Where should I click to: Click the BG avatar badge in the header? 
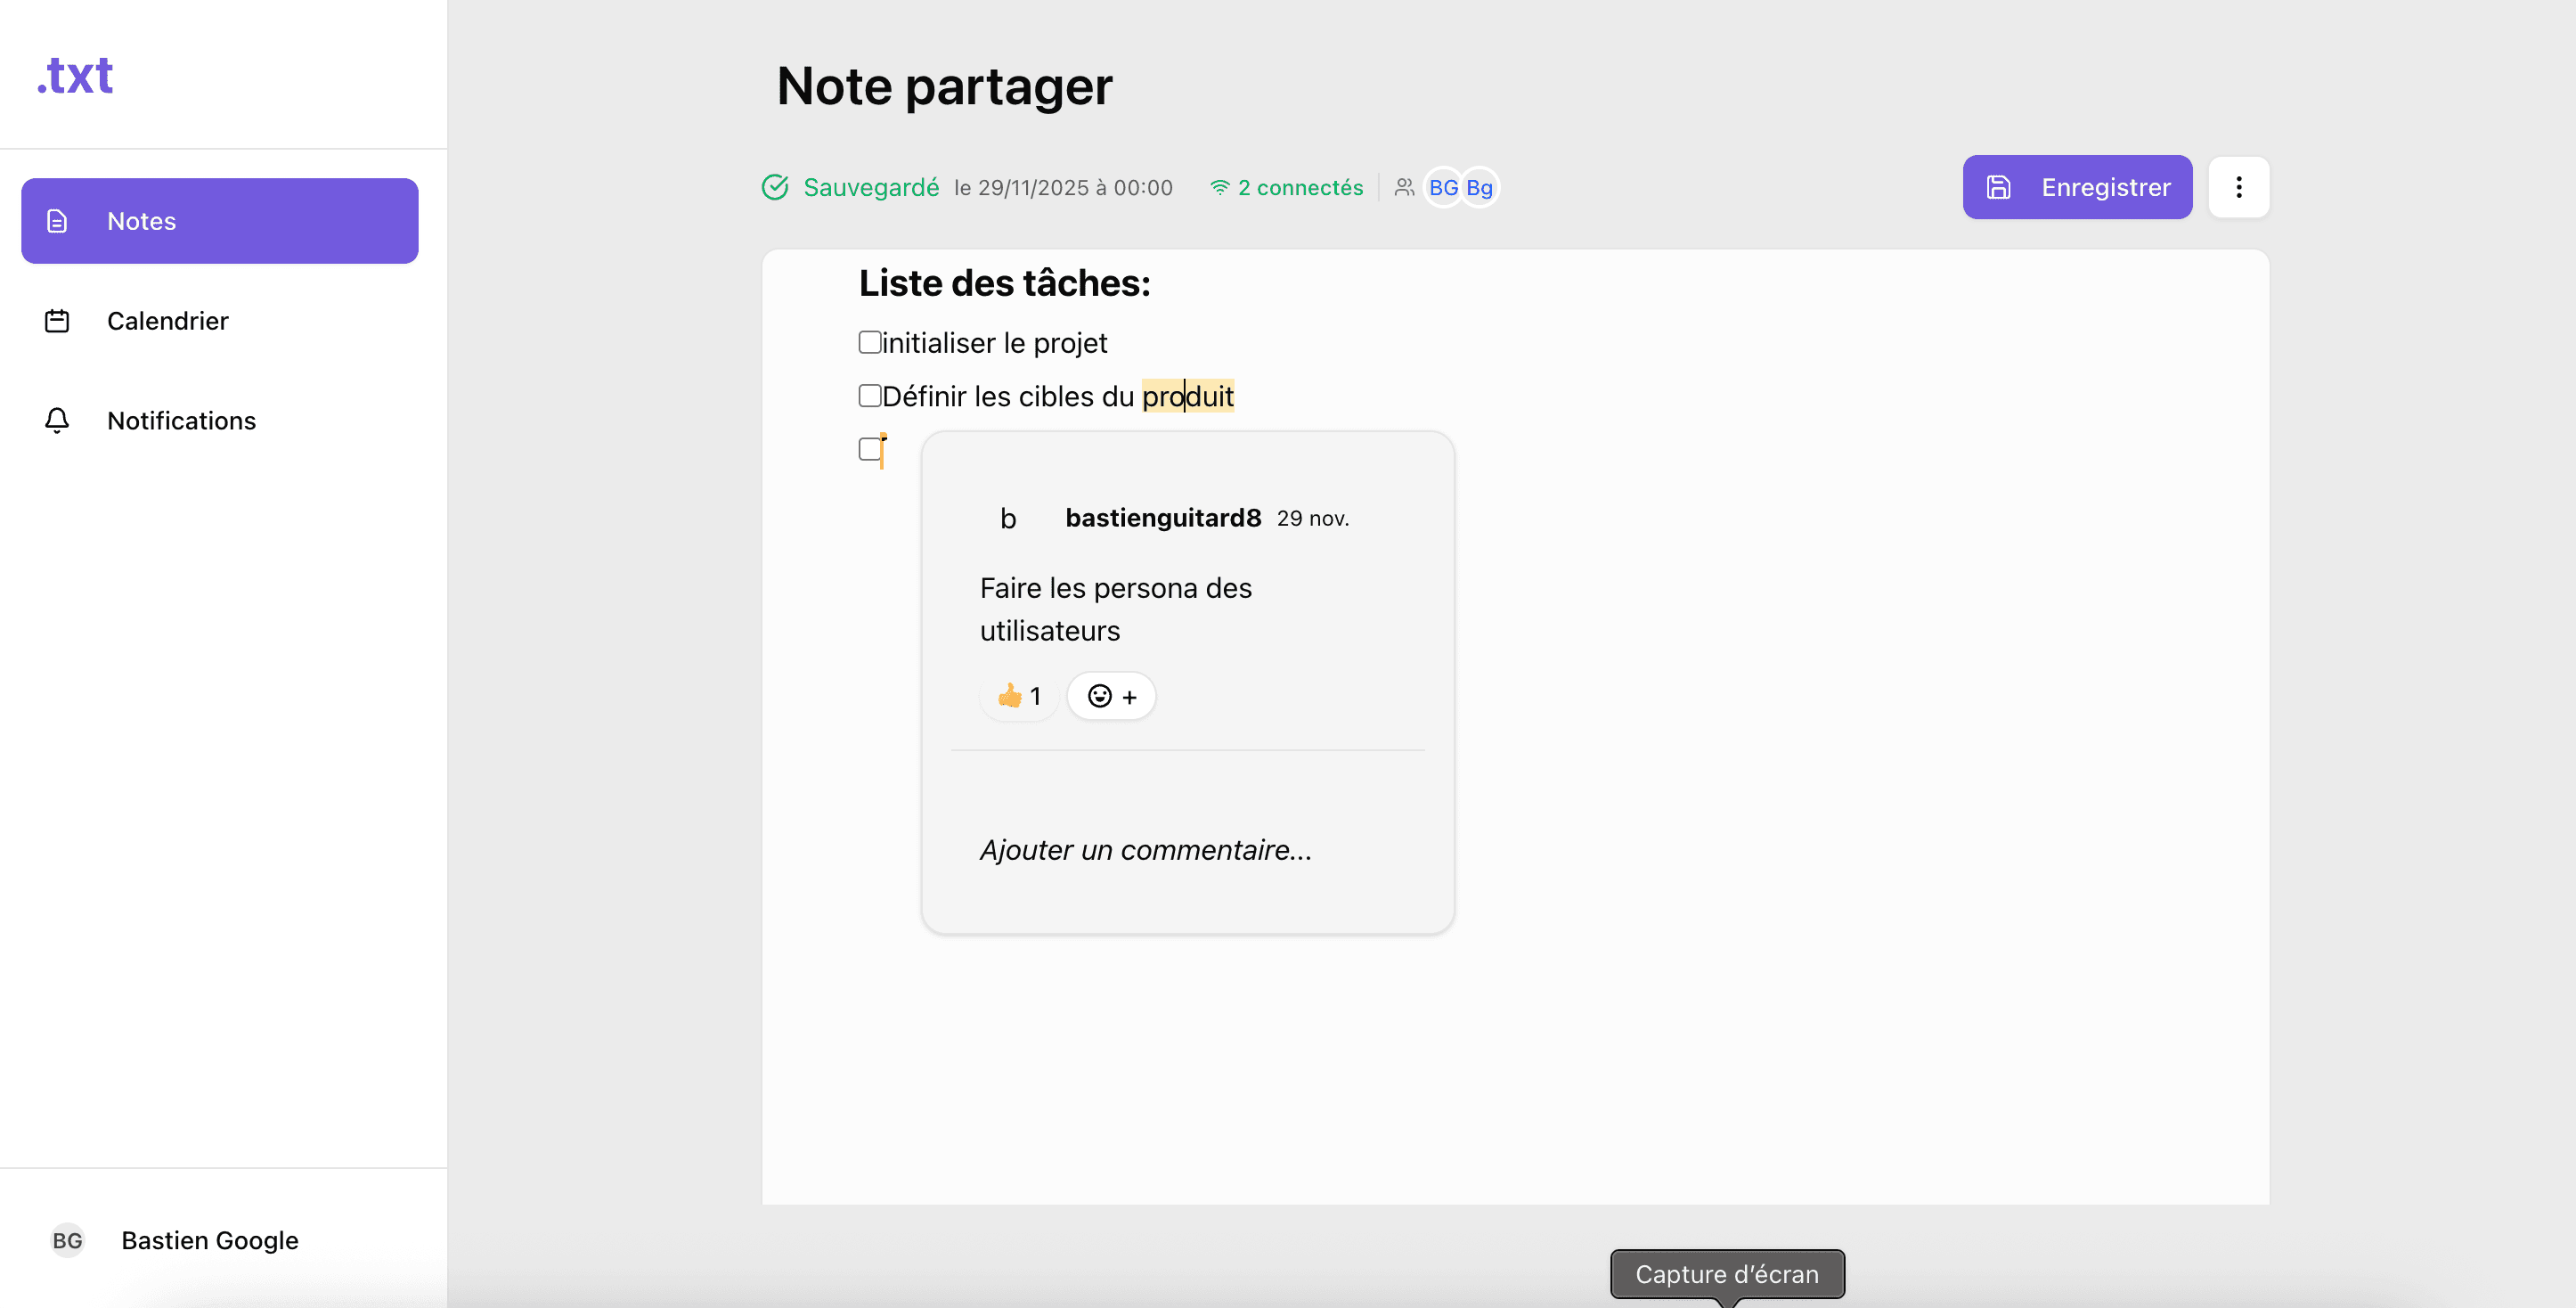[x=1442, y=187]
